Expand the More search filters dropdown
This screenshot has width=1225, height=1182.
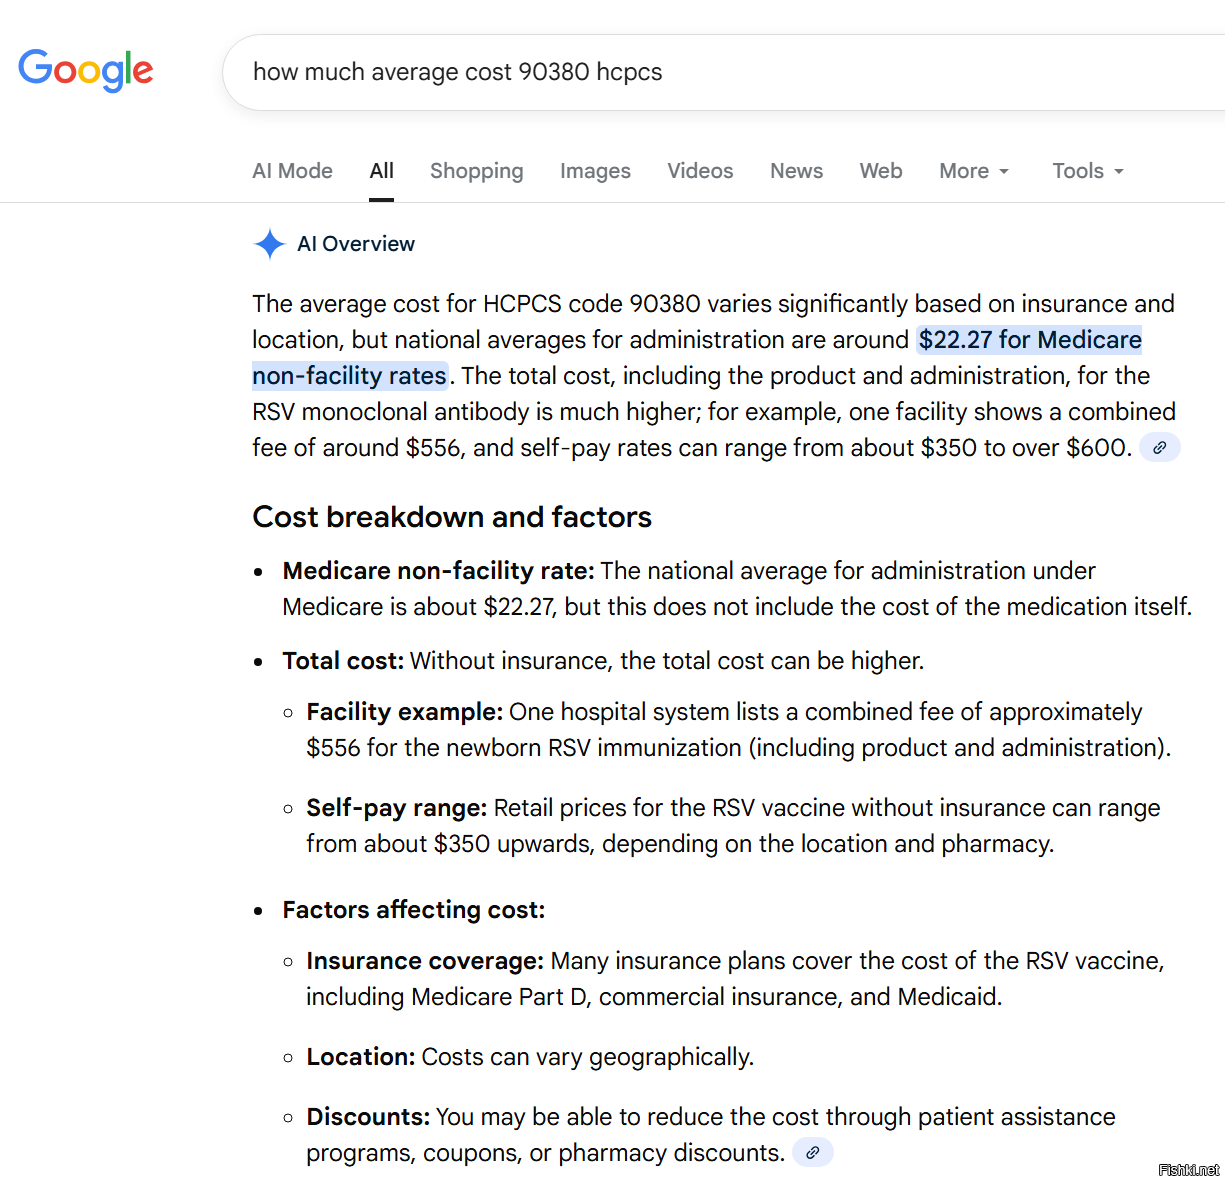click(x=973, y=171)
